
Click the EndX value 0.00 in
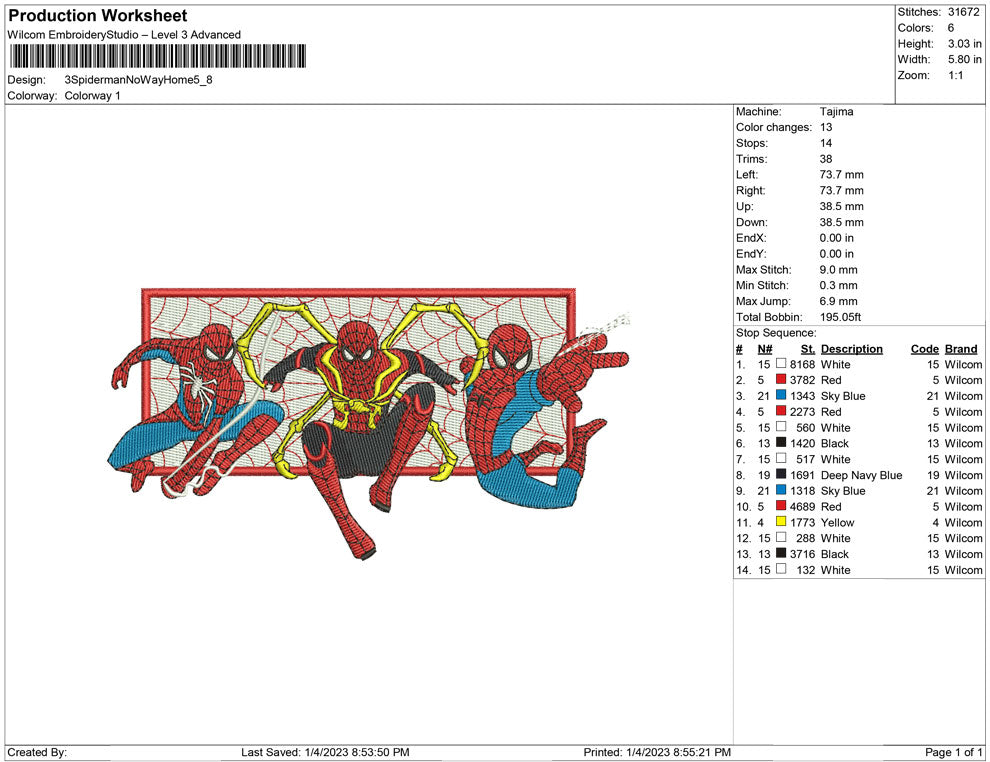tap(837, 238)
